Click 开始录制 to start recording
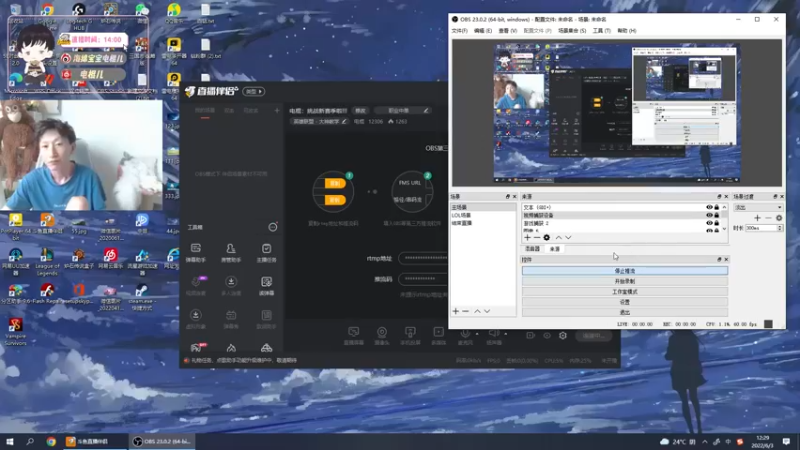Viewport: 800px width, 450px height. [624, 281]
